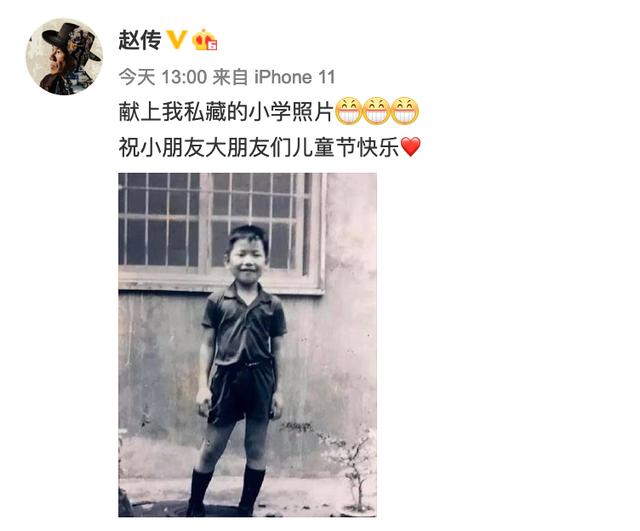Click the gold V verified badge

click(177, 40)
